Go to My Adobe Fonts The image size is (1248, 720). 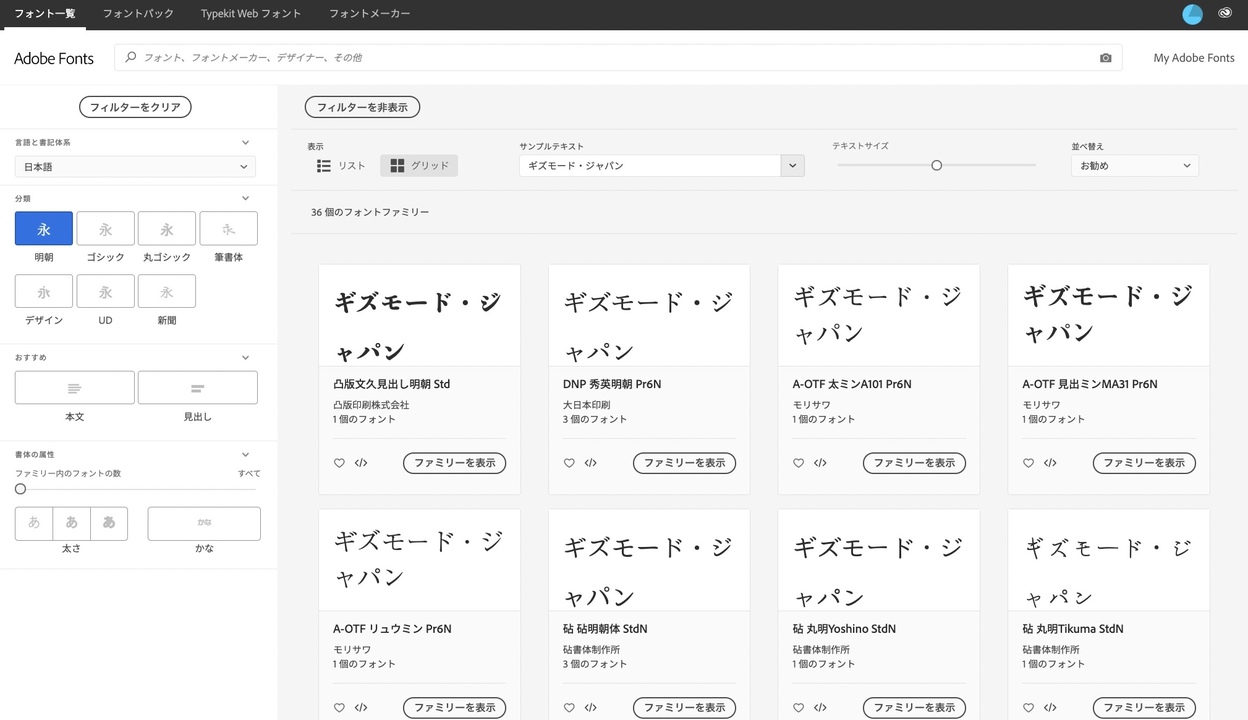(x=1194, y=58)
